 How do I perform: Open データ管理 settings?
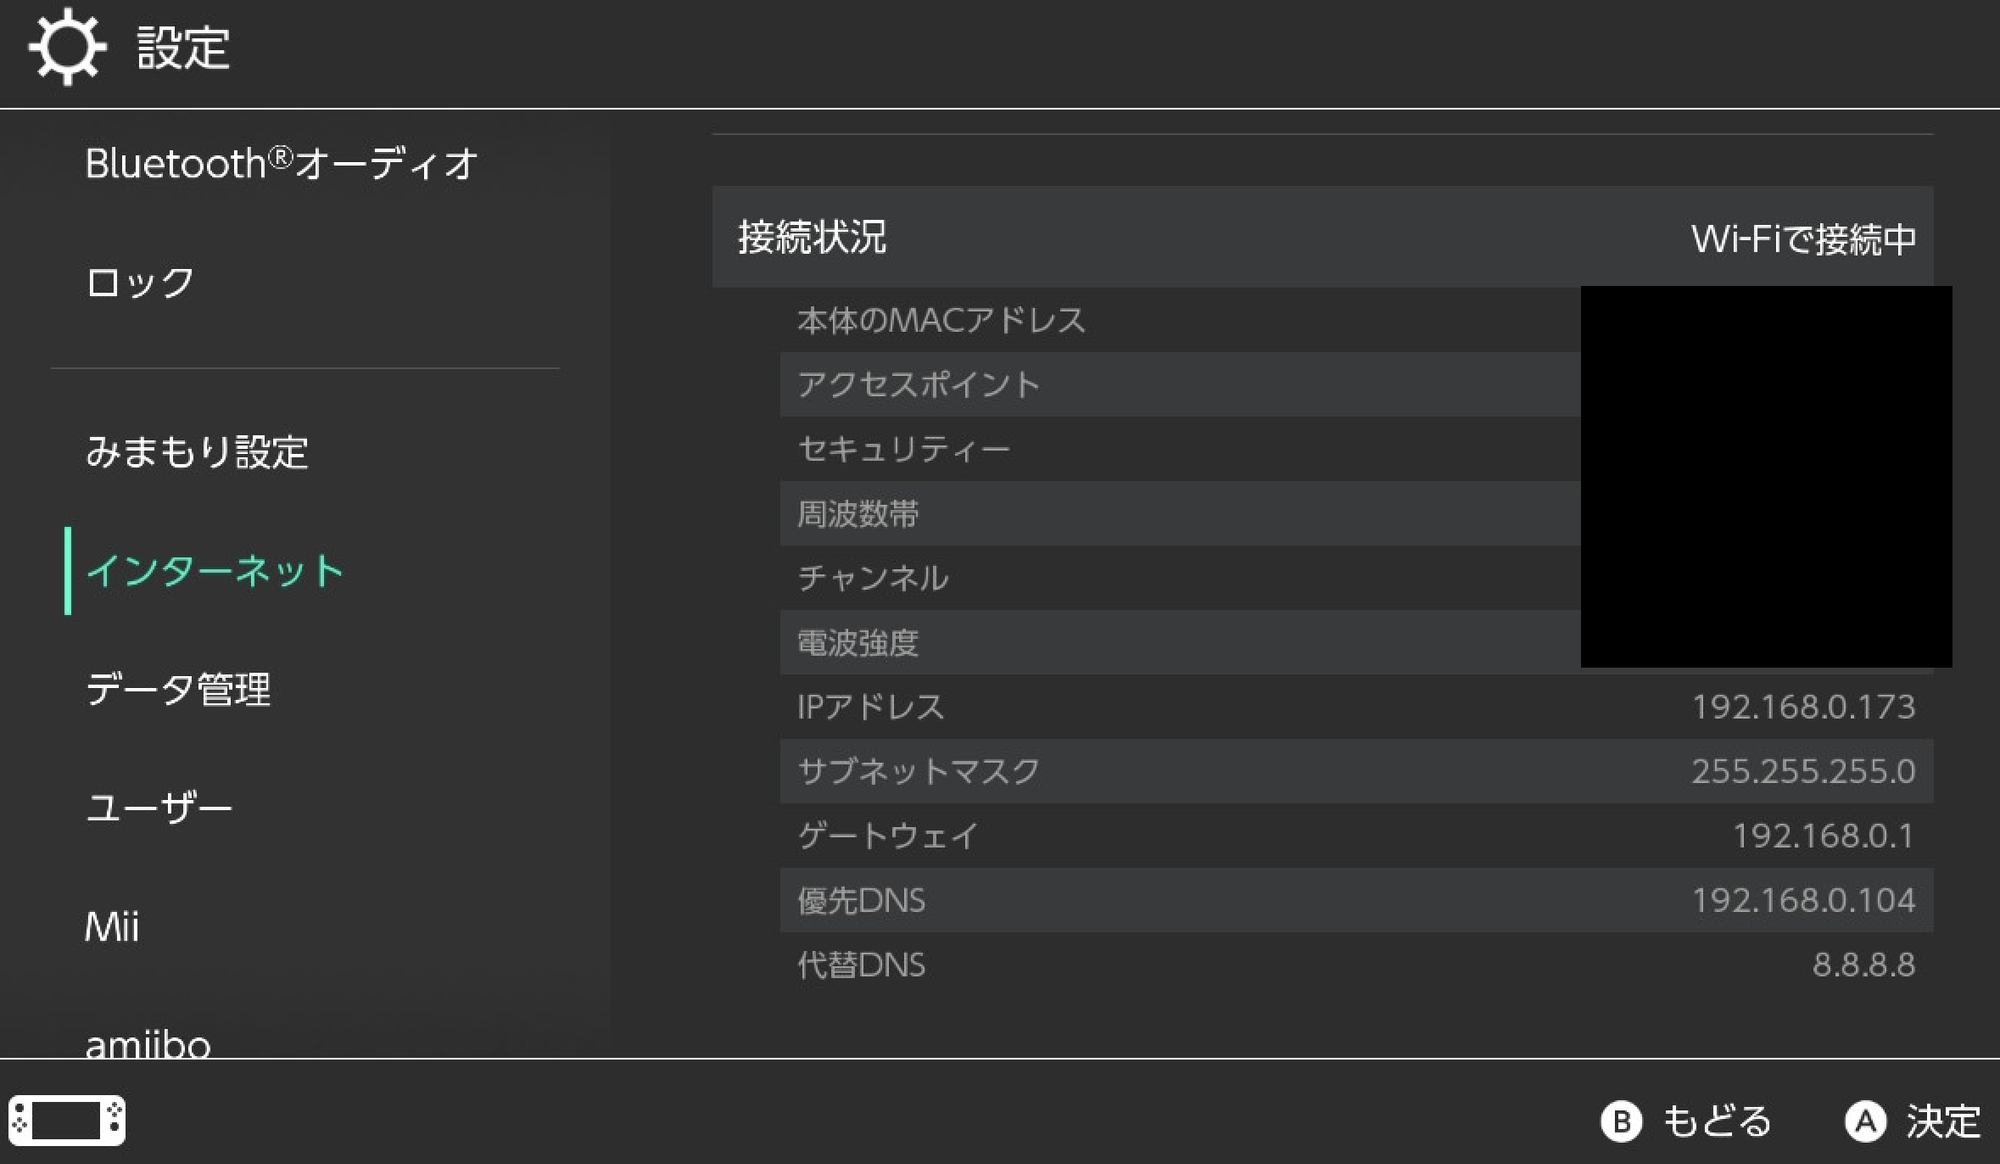click(178, 690)
